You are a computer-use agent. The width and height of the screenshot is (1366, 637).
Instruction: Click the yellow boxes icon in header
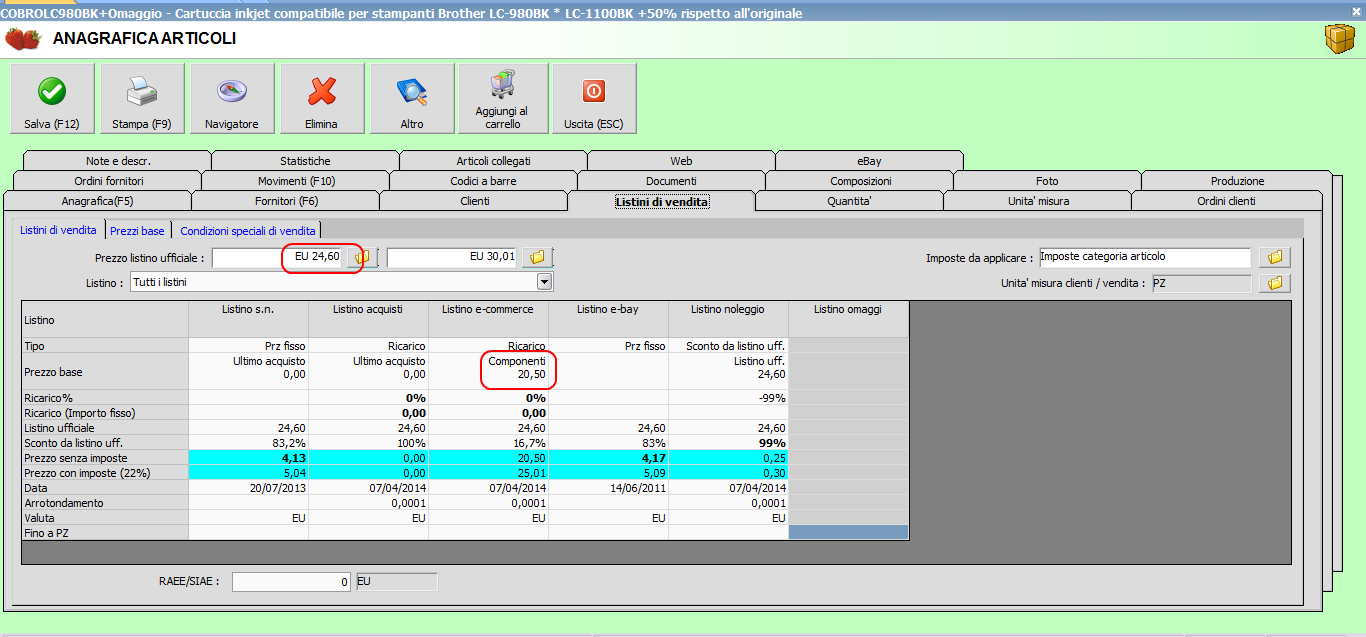pos(1339,39)
